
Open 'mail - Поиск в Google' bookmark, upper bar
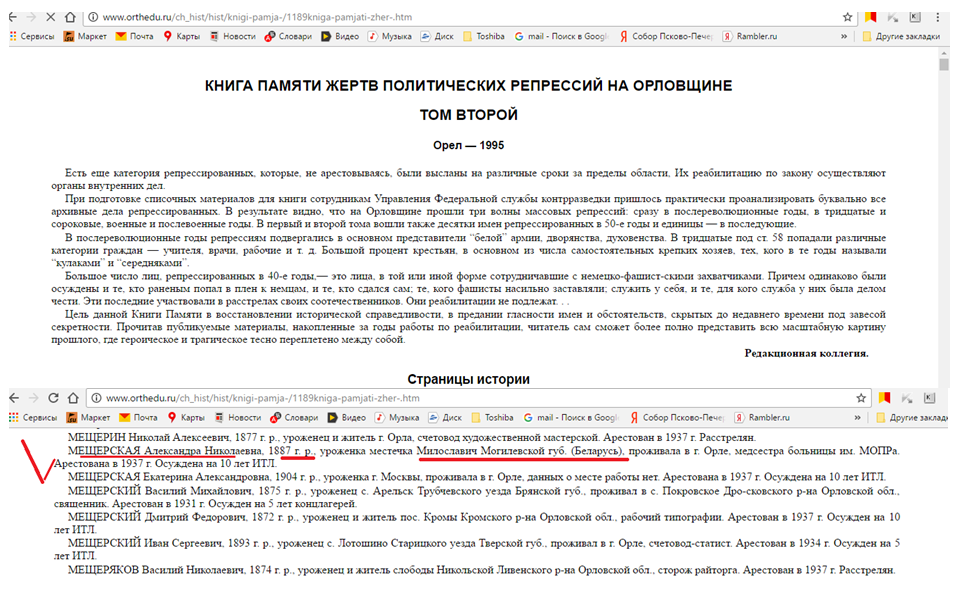[561, 36]
